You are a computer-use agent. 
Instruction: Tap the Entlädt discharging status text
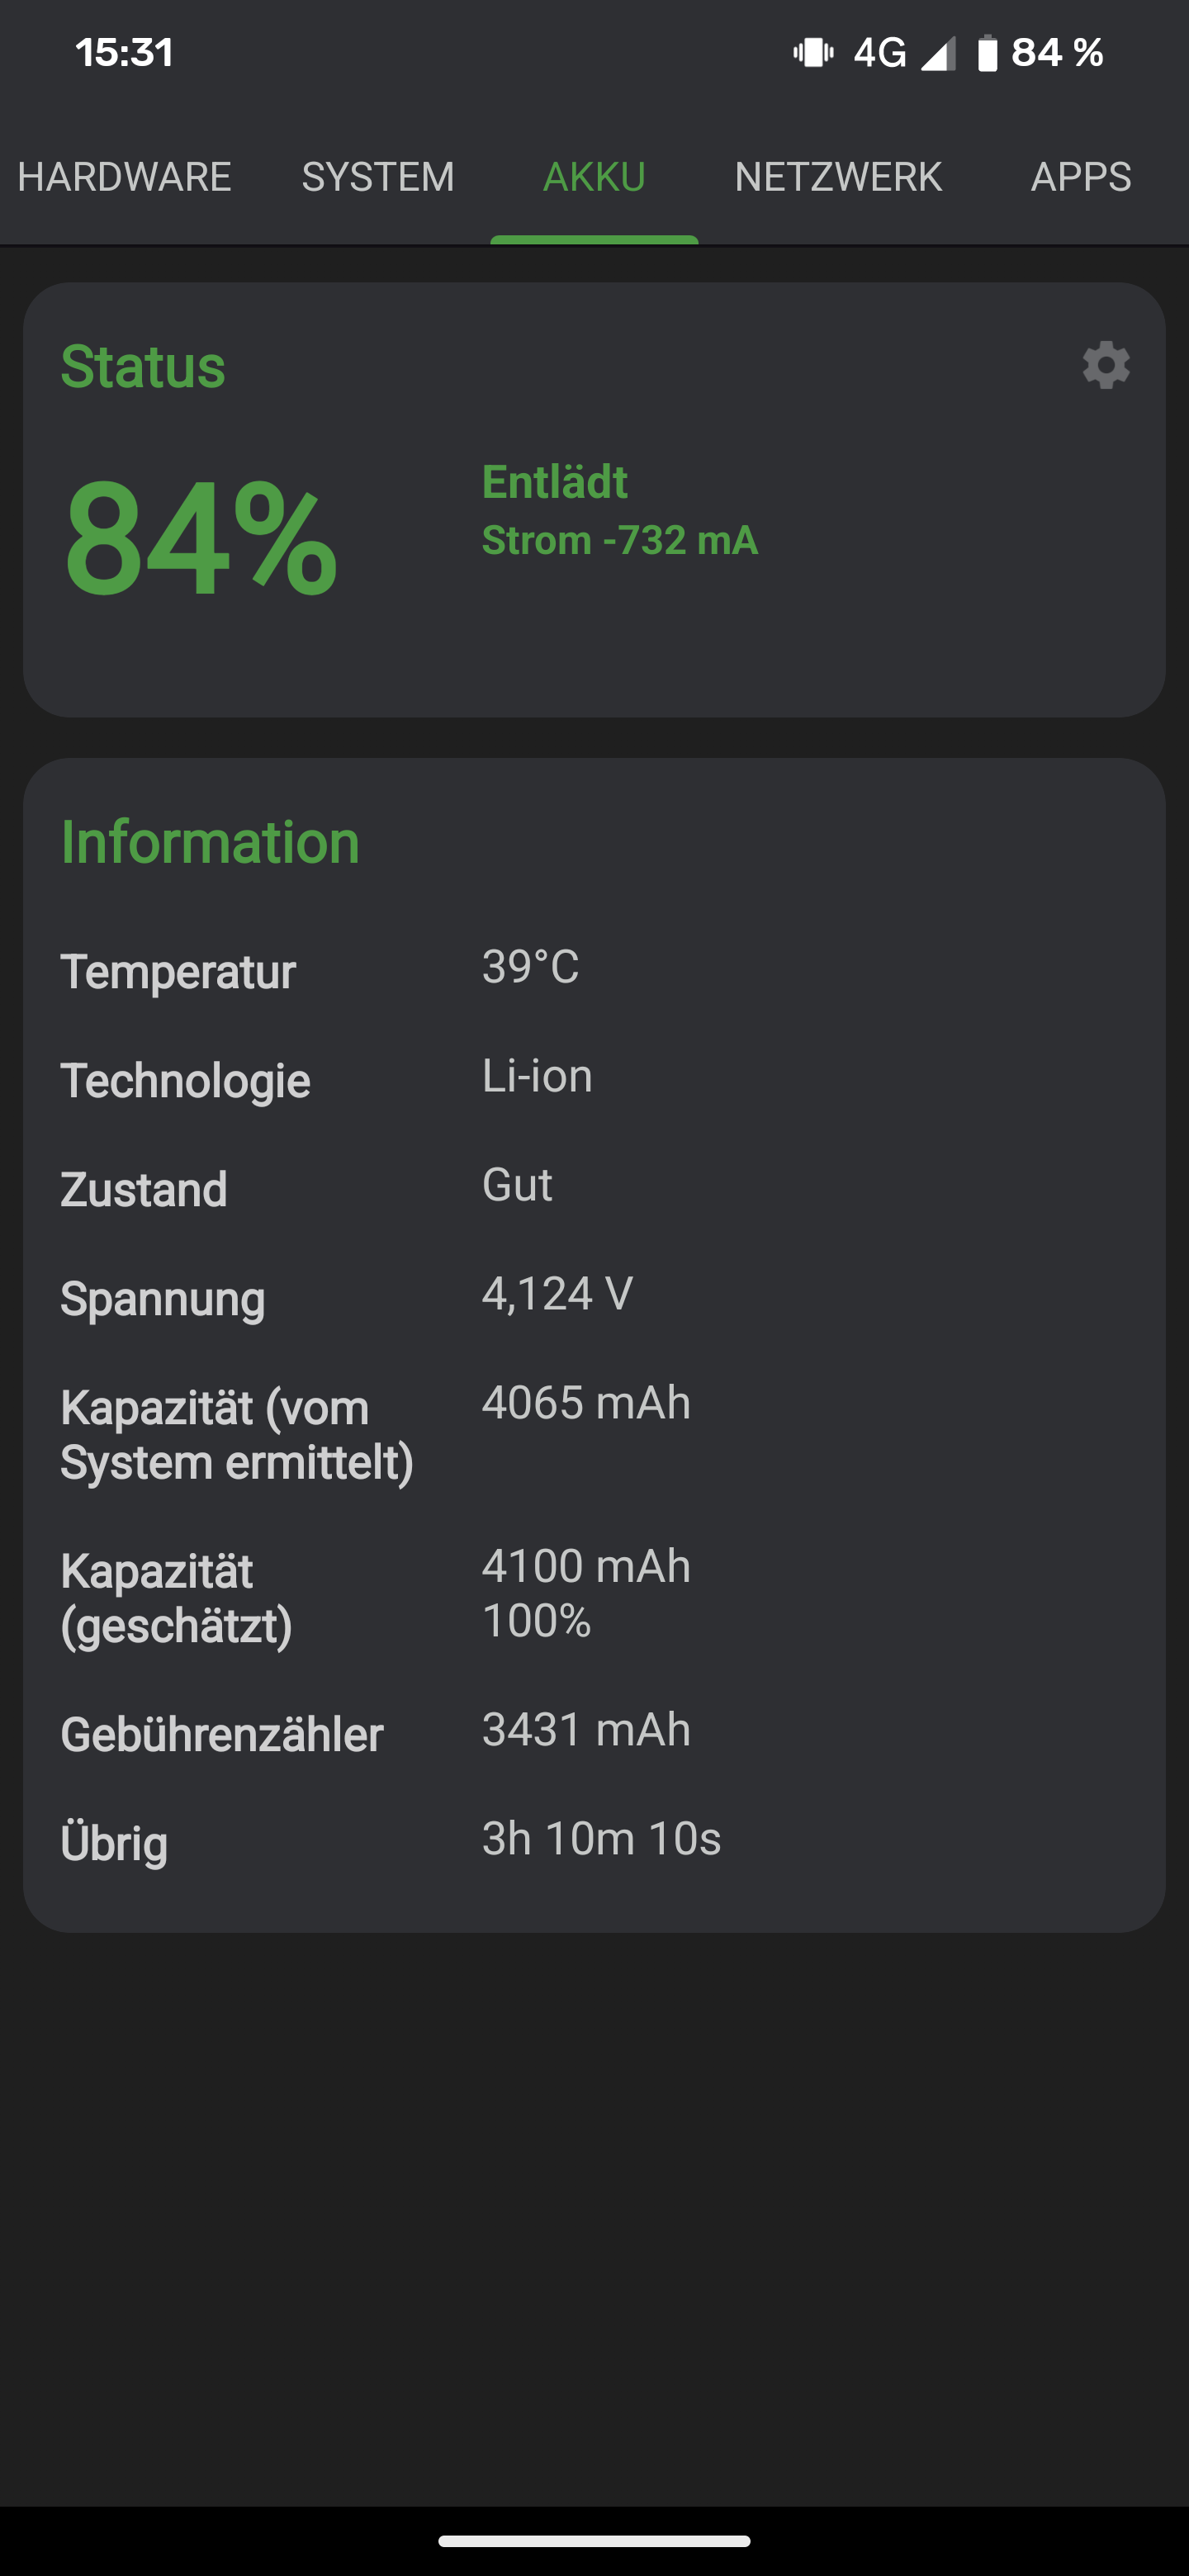click(555, 482)
